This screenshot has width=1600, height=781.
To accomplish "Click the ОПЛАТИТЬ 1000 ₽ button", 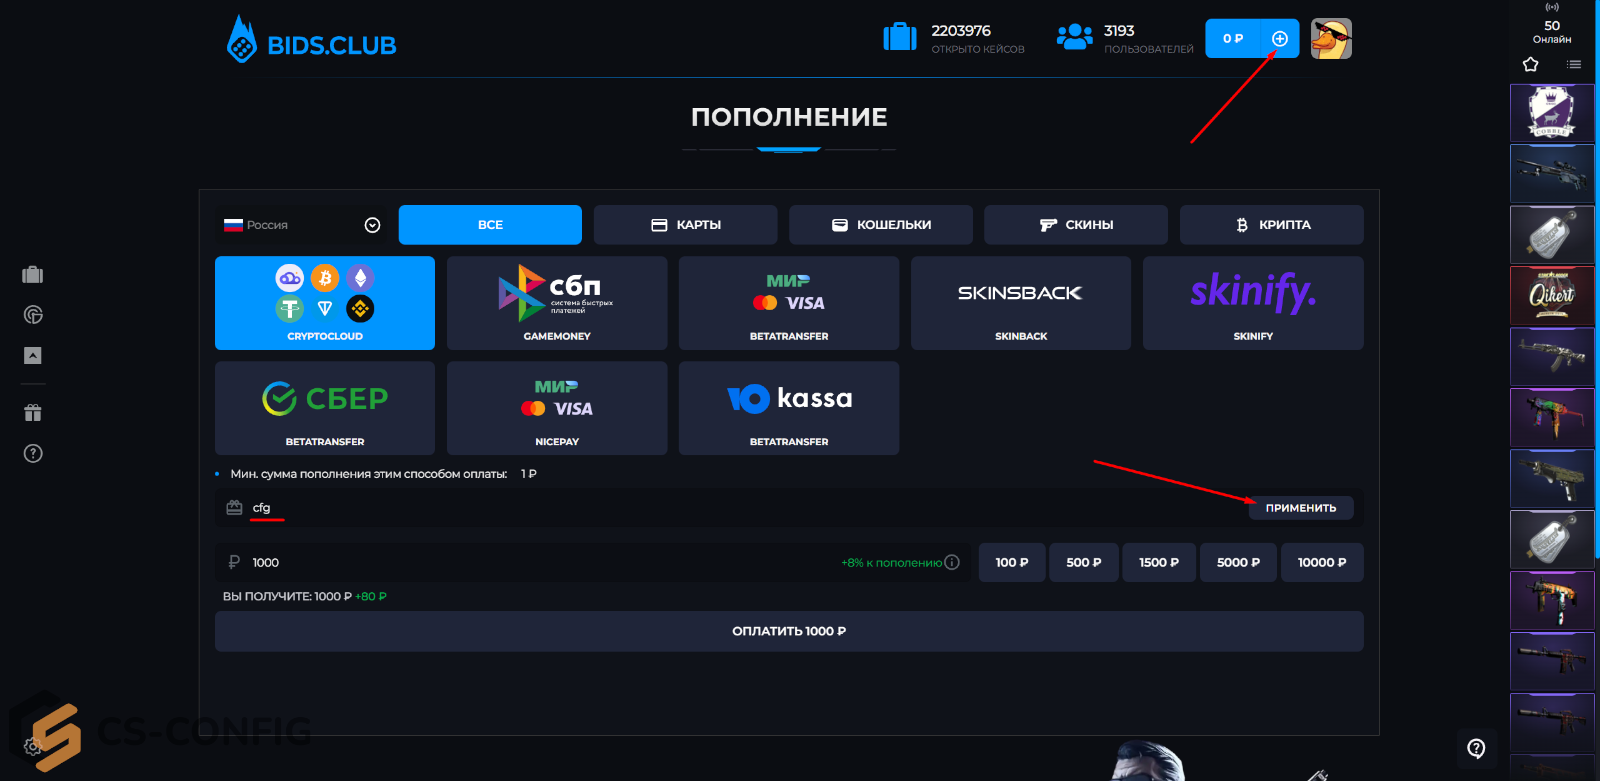I will (789, 631).
